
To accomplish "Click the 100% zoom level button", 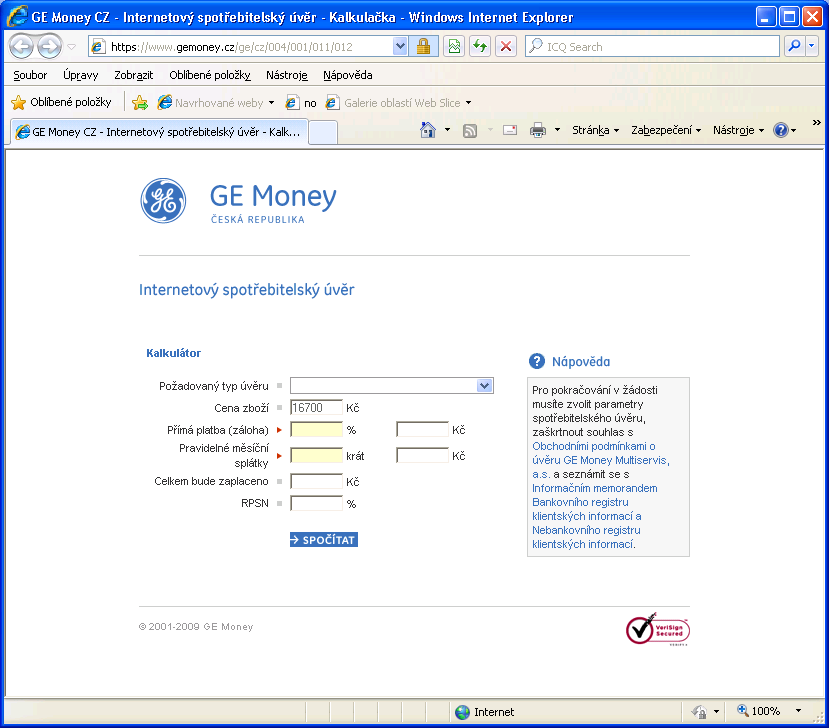I will pyautogui.click(x=759, y=712).
